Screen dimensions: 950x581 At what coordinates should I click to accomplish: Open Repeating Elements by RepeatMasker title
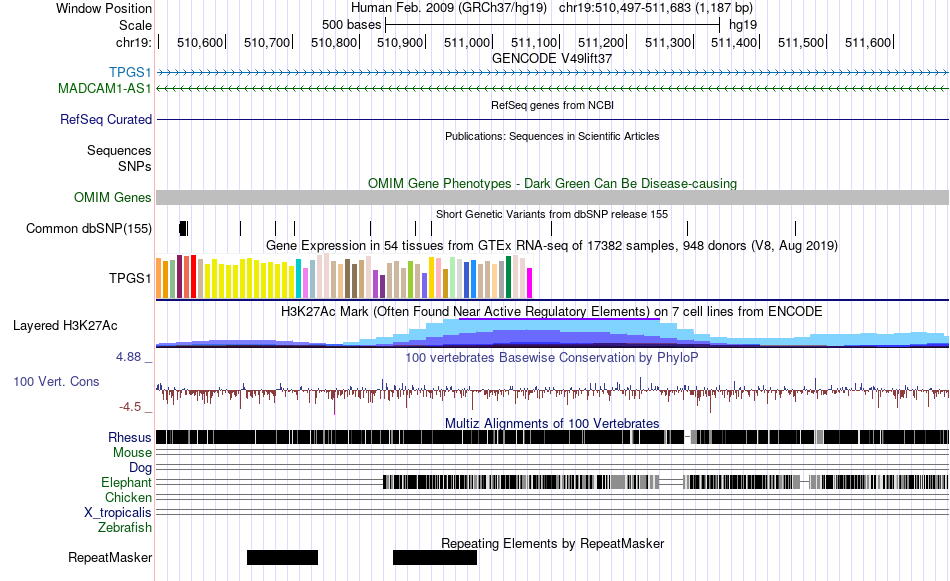(x=552, y=543)
